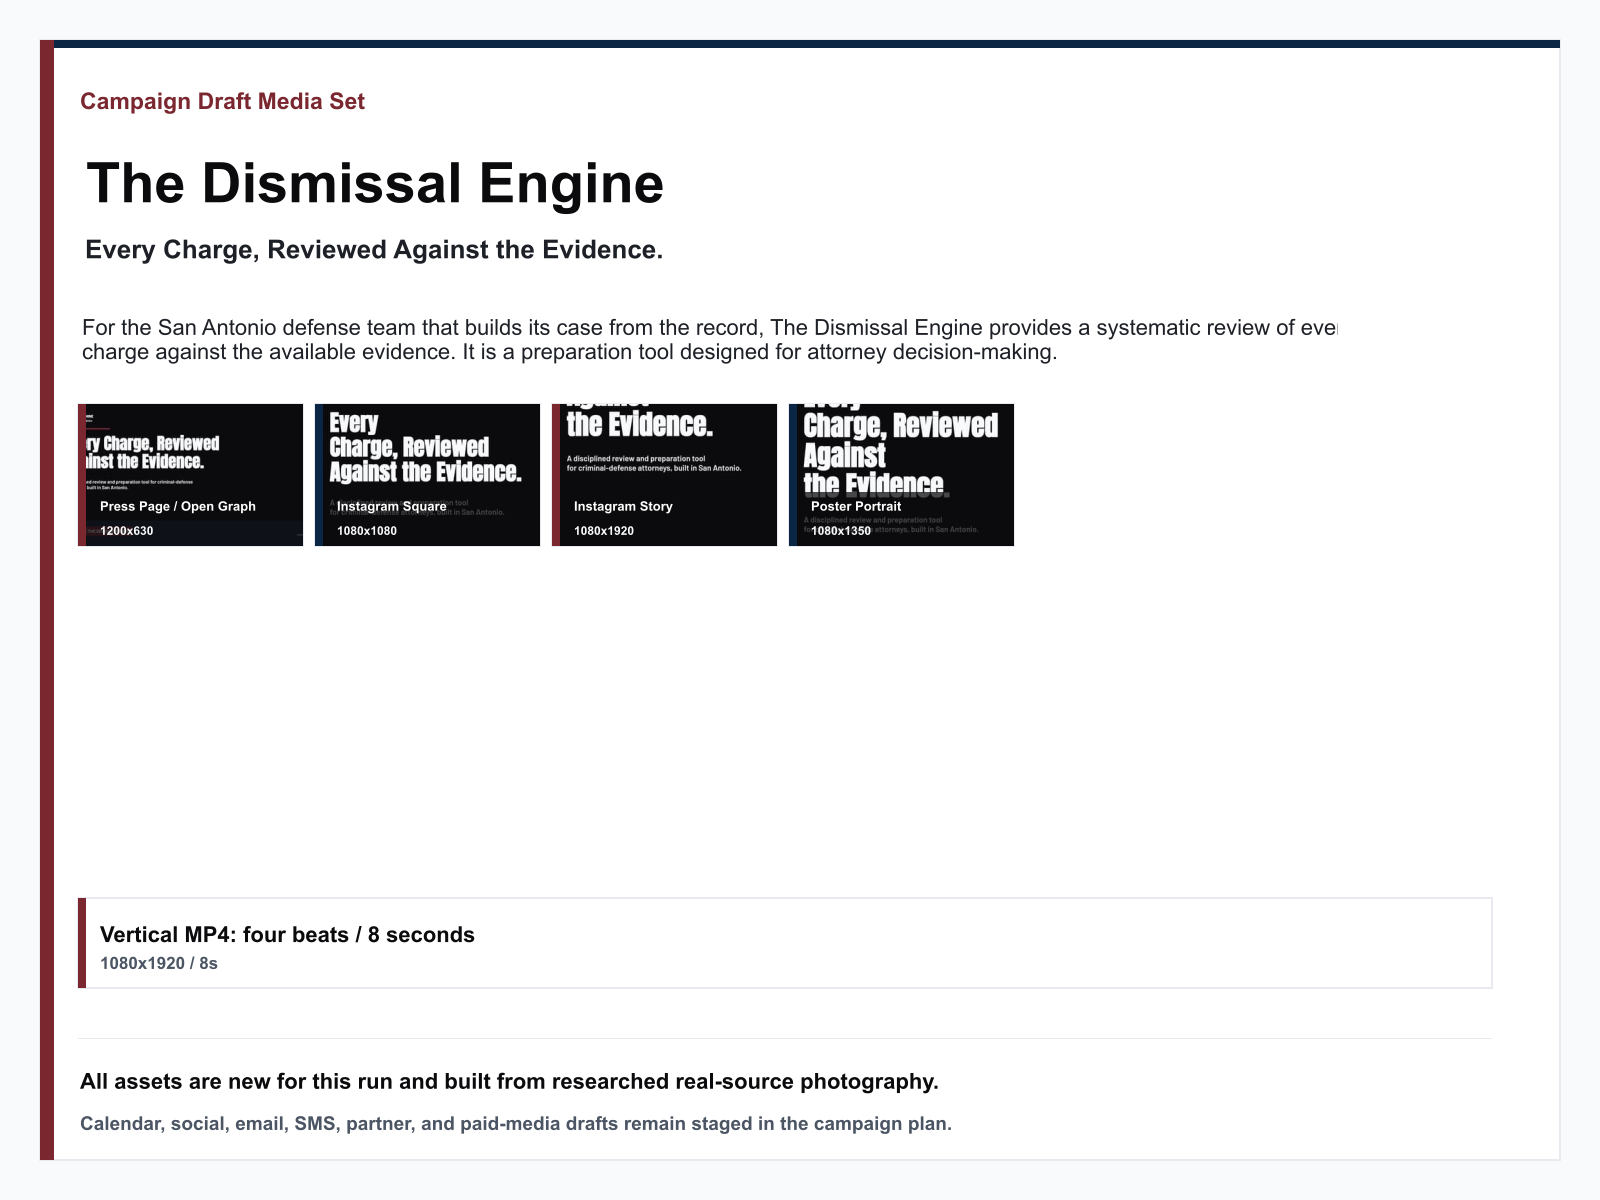This screenshot has height=1200, width=1600.
Task: Click The Dismissal Engine heading
Action: click(375, 183)
